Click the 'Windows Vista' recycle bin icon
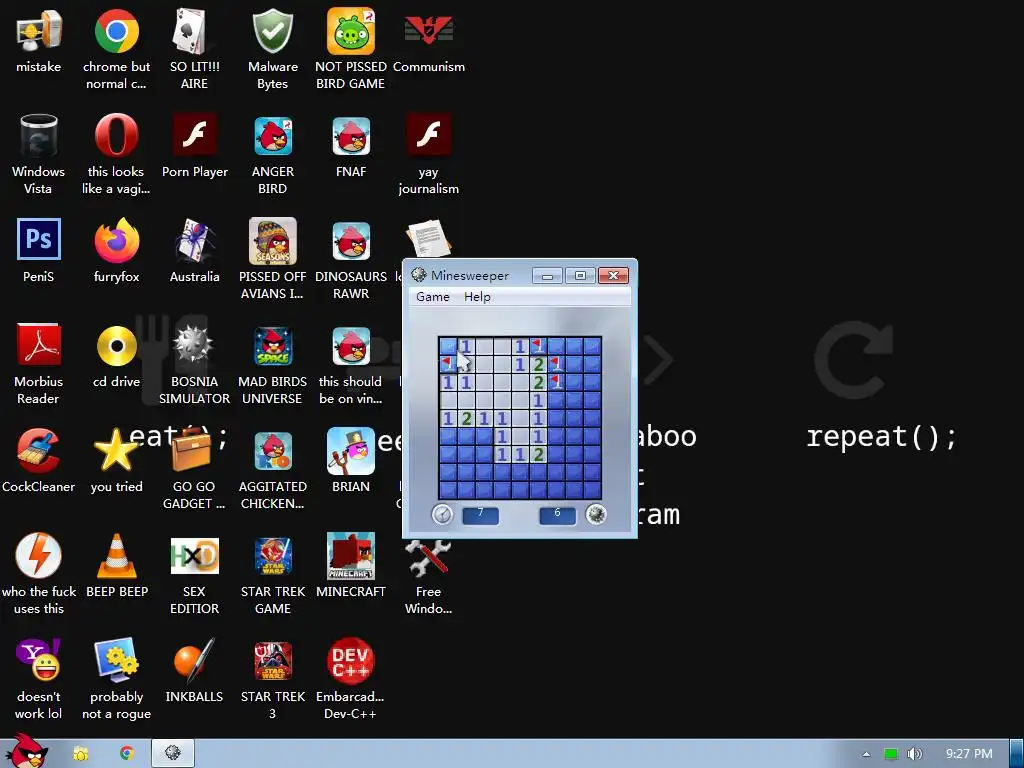The height and width of the screenshot is (768, 1024). [x=38, y=136]
